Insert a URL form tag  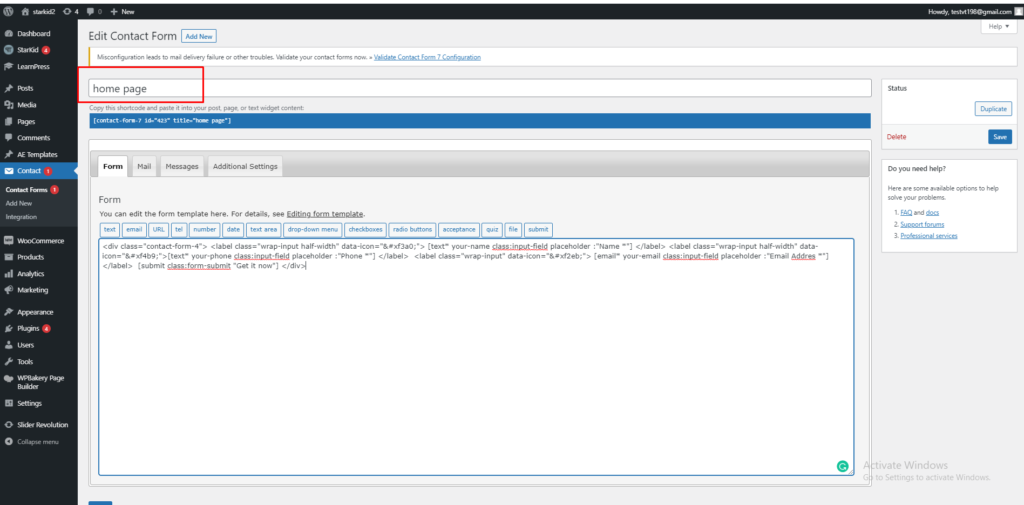pyautogui.click(x=158, y=229)
